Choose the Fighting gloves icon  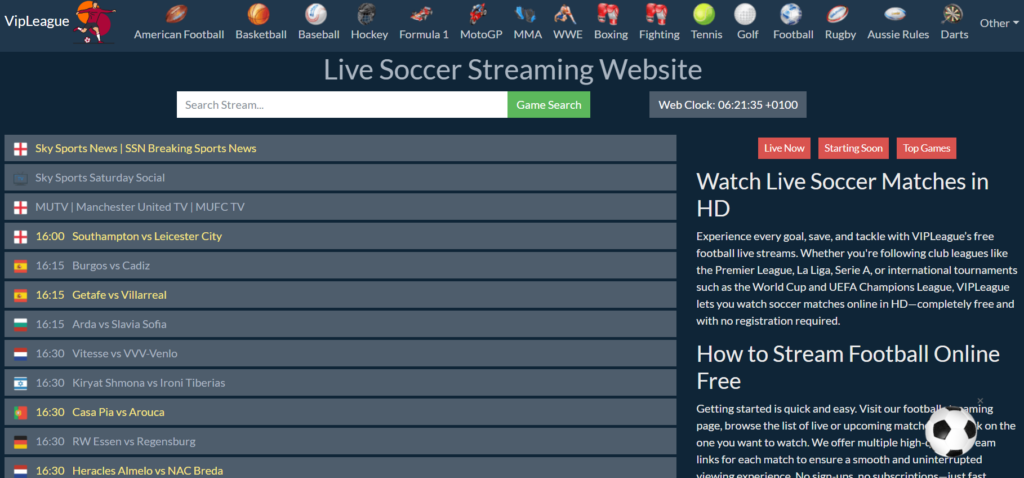(656, 14)
